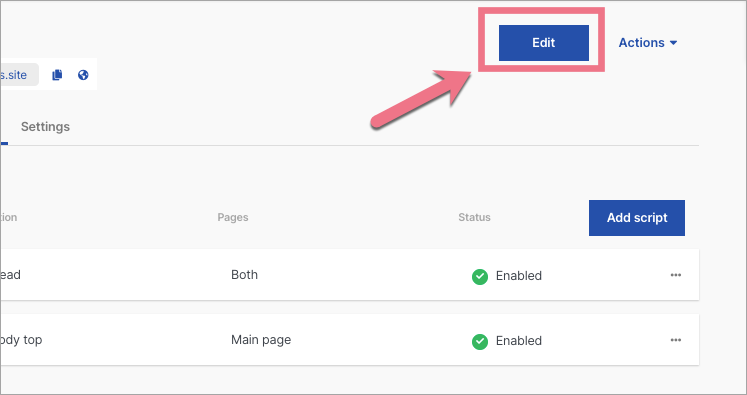Switch to the Settings tab
747x395 pixels.
click(45, 127)
